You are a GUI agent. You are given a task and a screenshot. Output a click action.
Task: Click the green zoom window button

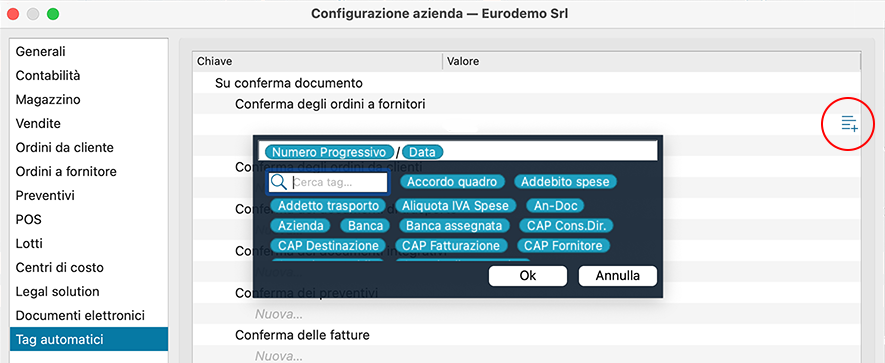pyautogui.click(x=53, y=14)
